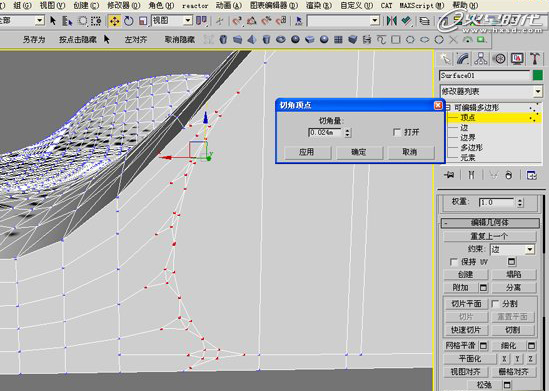Adjust the 权重 spinner arrows
549x391 pixels.
[520, 202]
